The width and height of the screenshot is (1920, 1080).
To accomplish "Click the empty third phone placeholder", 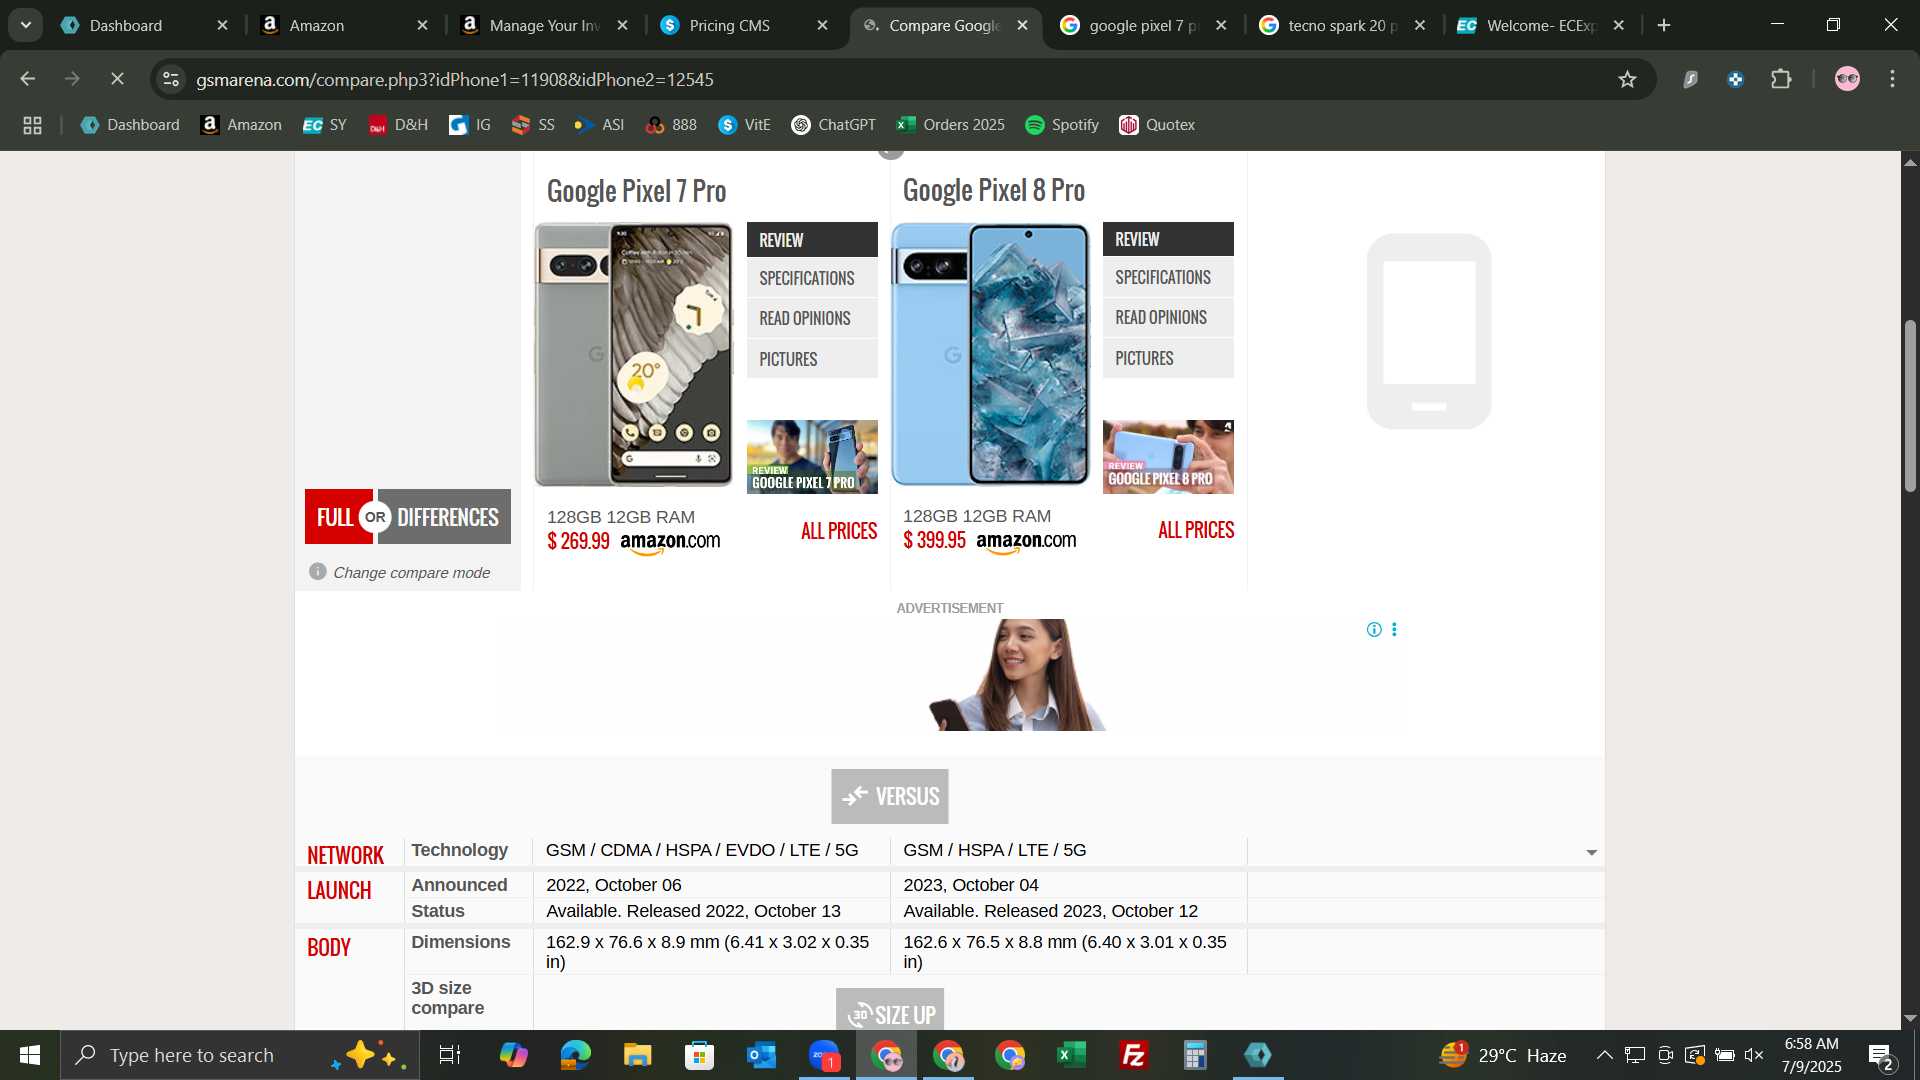I will pos(1428,331).
